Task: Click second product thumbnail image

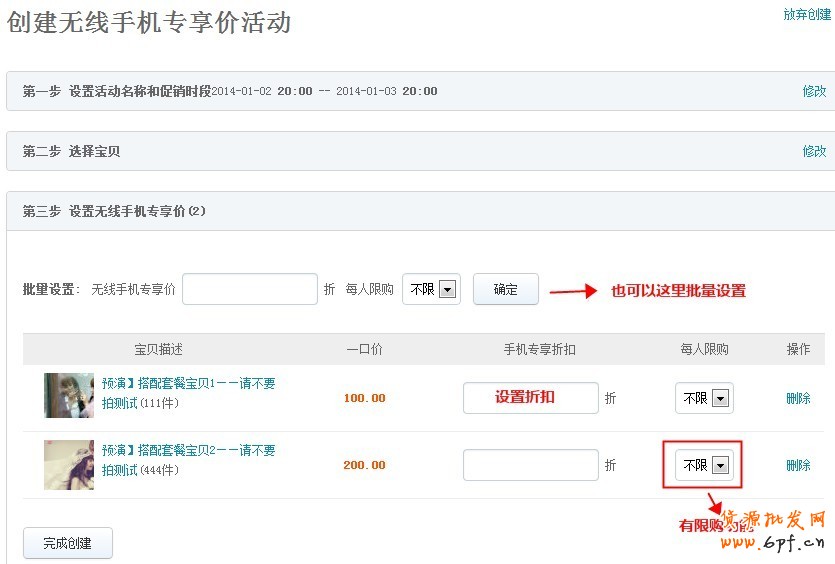Action: 69,464
